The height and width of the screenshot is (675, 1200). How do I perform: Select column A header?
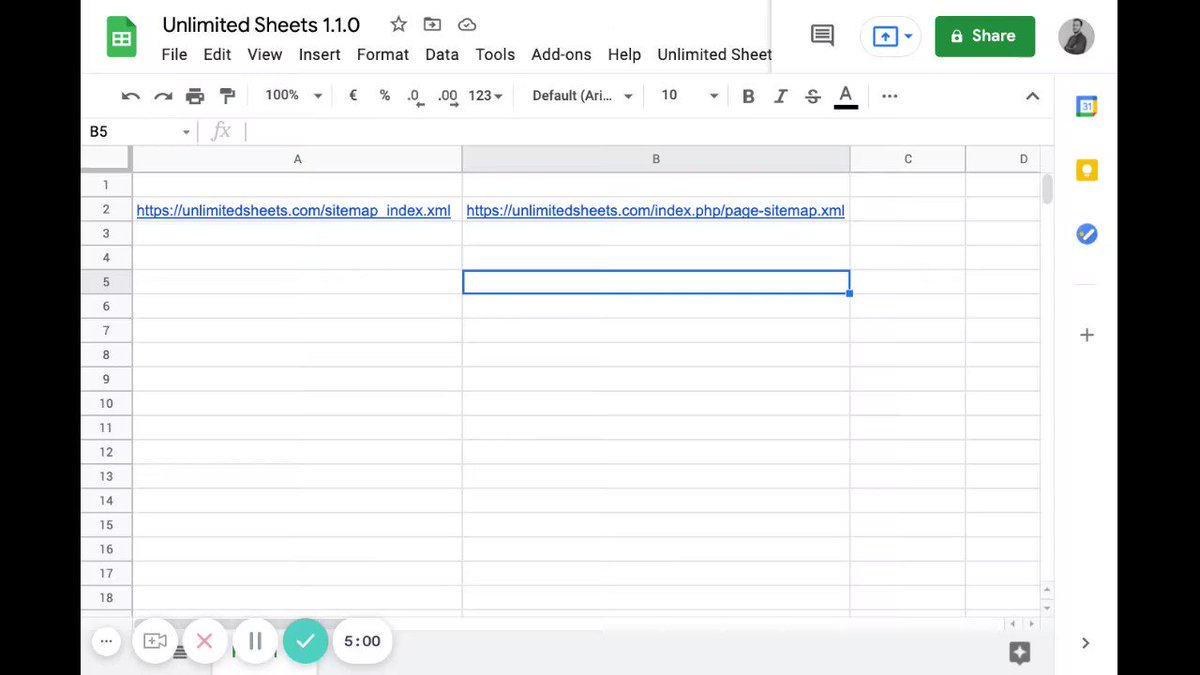click(x=297, y=159)
